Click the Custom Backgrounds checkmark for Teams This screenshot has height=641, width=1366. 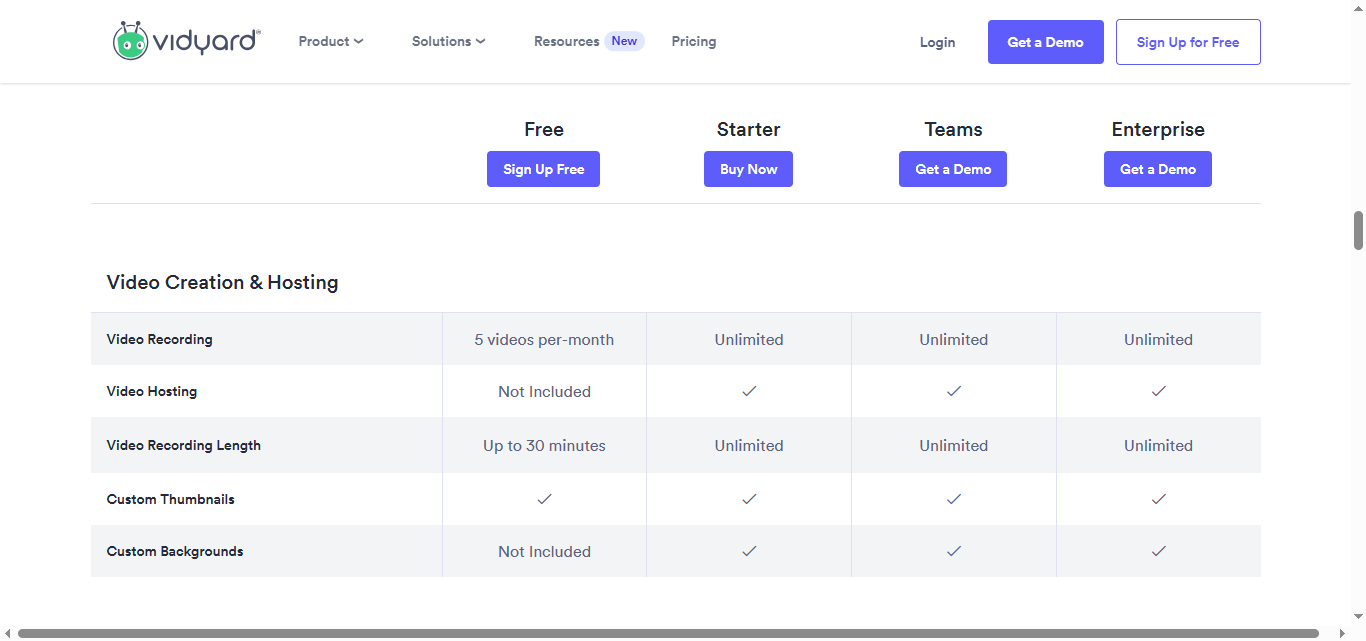954,550
